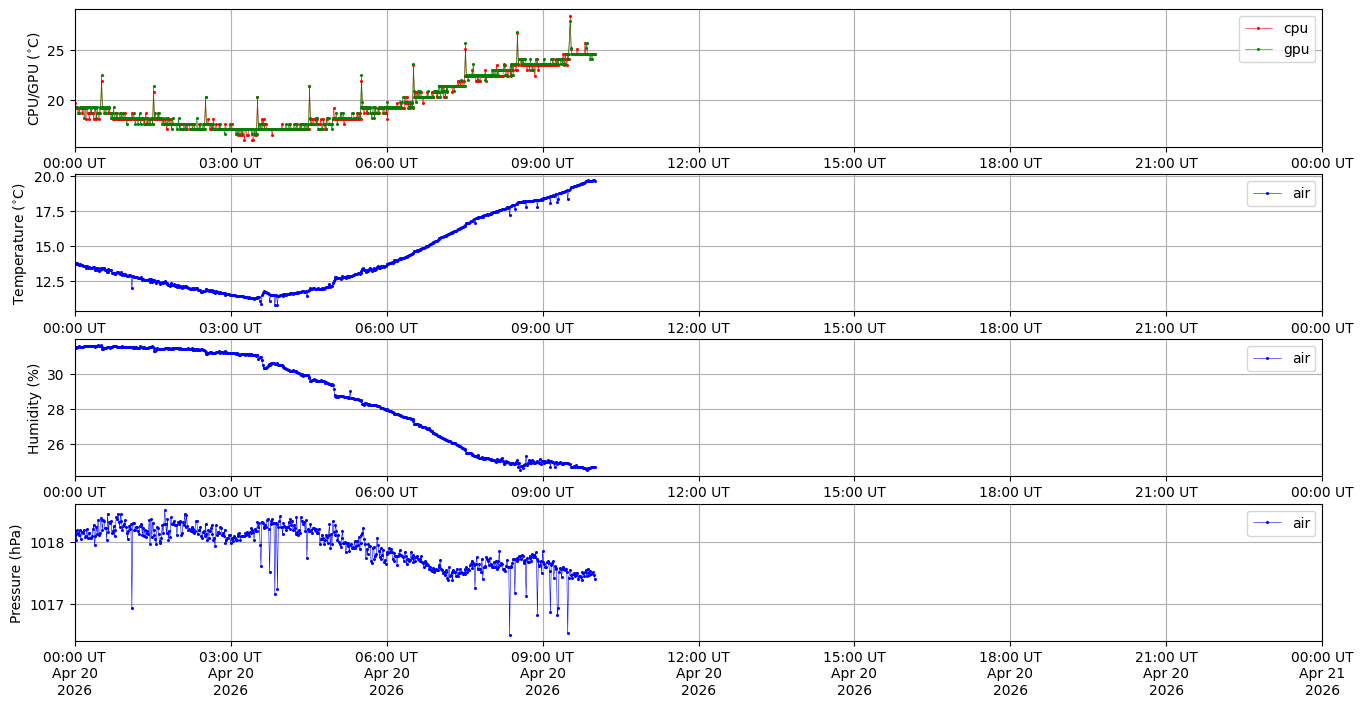Image resolution: width=1363 pixels, height=707 pixels.
Task: Click the 18:00 UT tick below the CPU/GPU plot
Action: 1009,162
